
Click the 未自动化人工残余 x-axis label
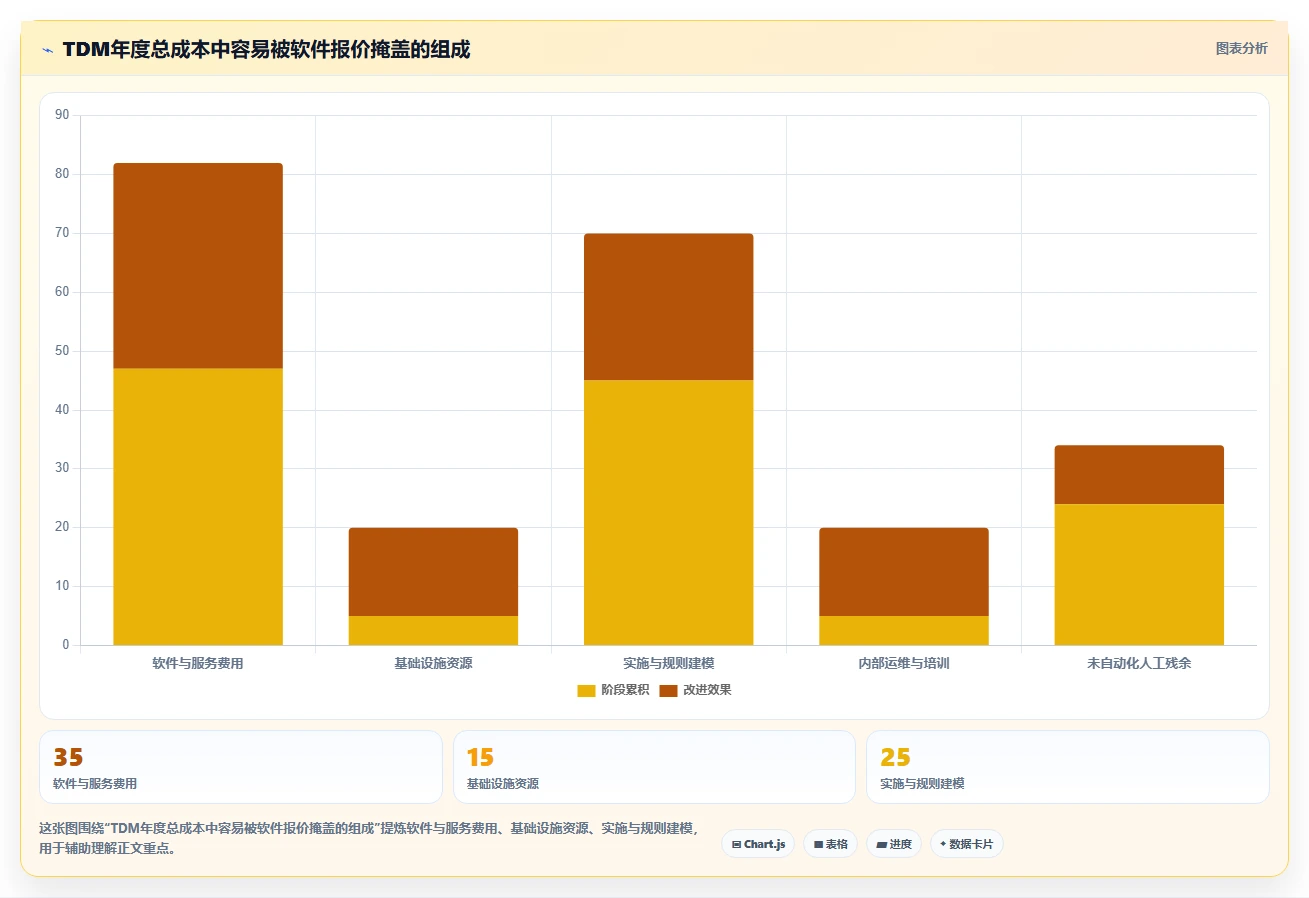pos(1139,663)
